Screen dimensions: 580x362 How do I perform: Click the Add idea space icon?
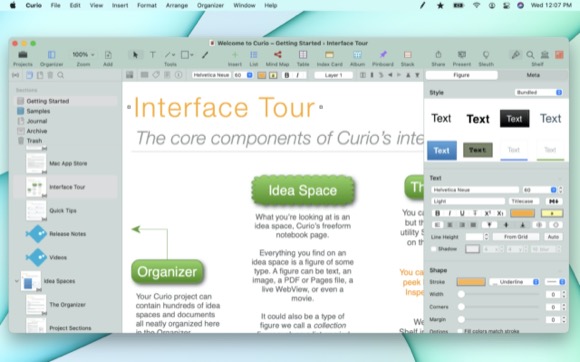(x=108, y=55)
